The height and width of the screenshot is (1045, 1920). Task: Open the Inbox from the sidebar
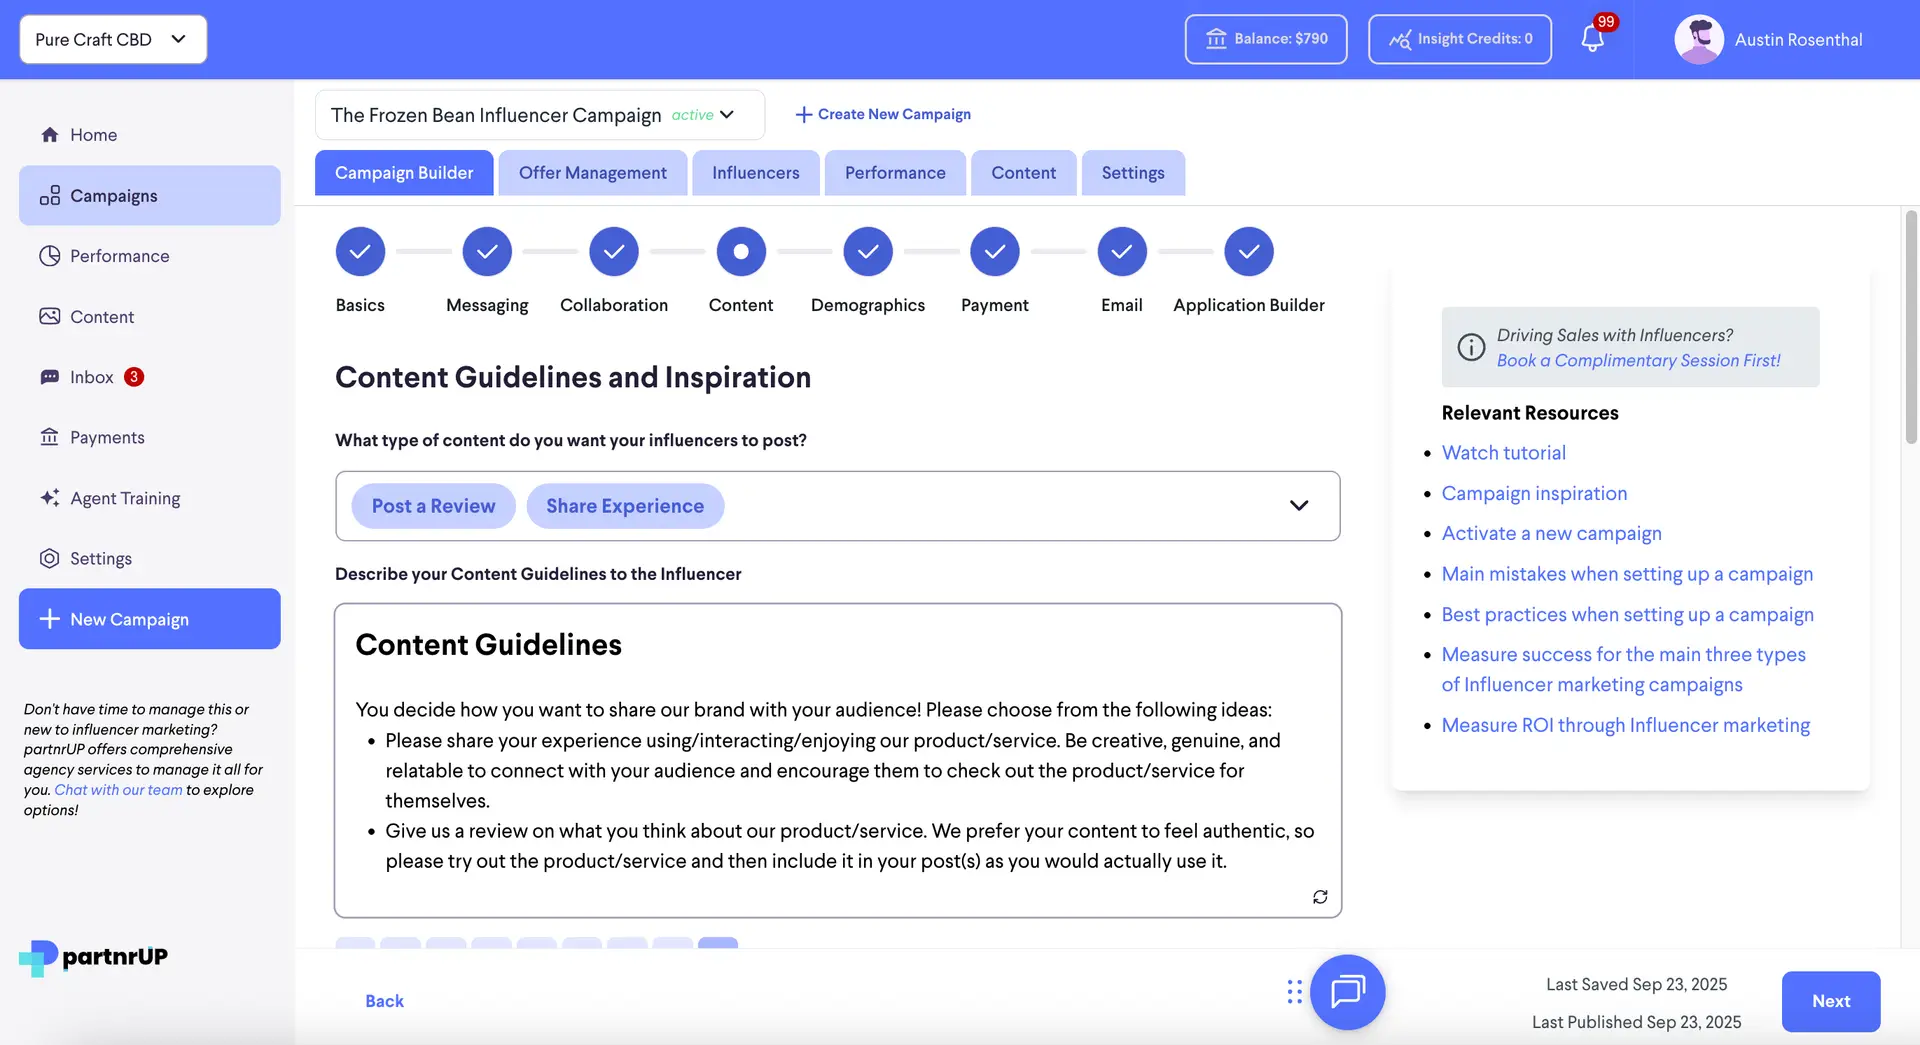click(92, 377)
